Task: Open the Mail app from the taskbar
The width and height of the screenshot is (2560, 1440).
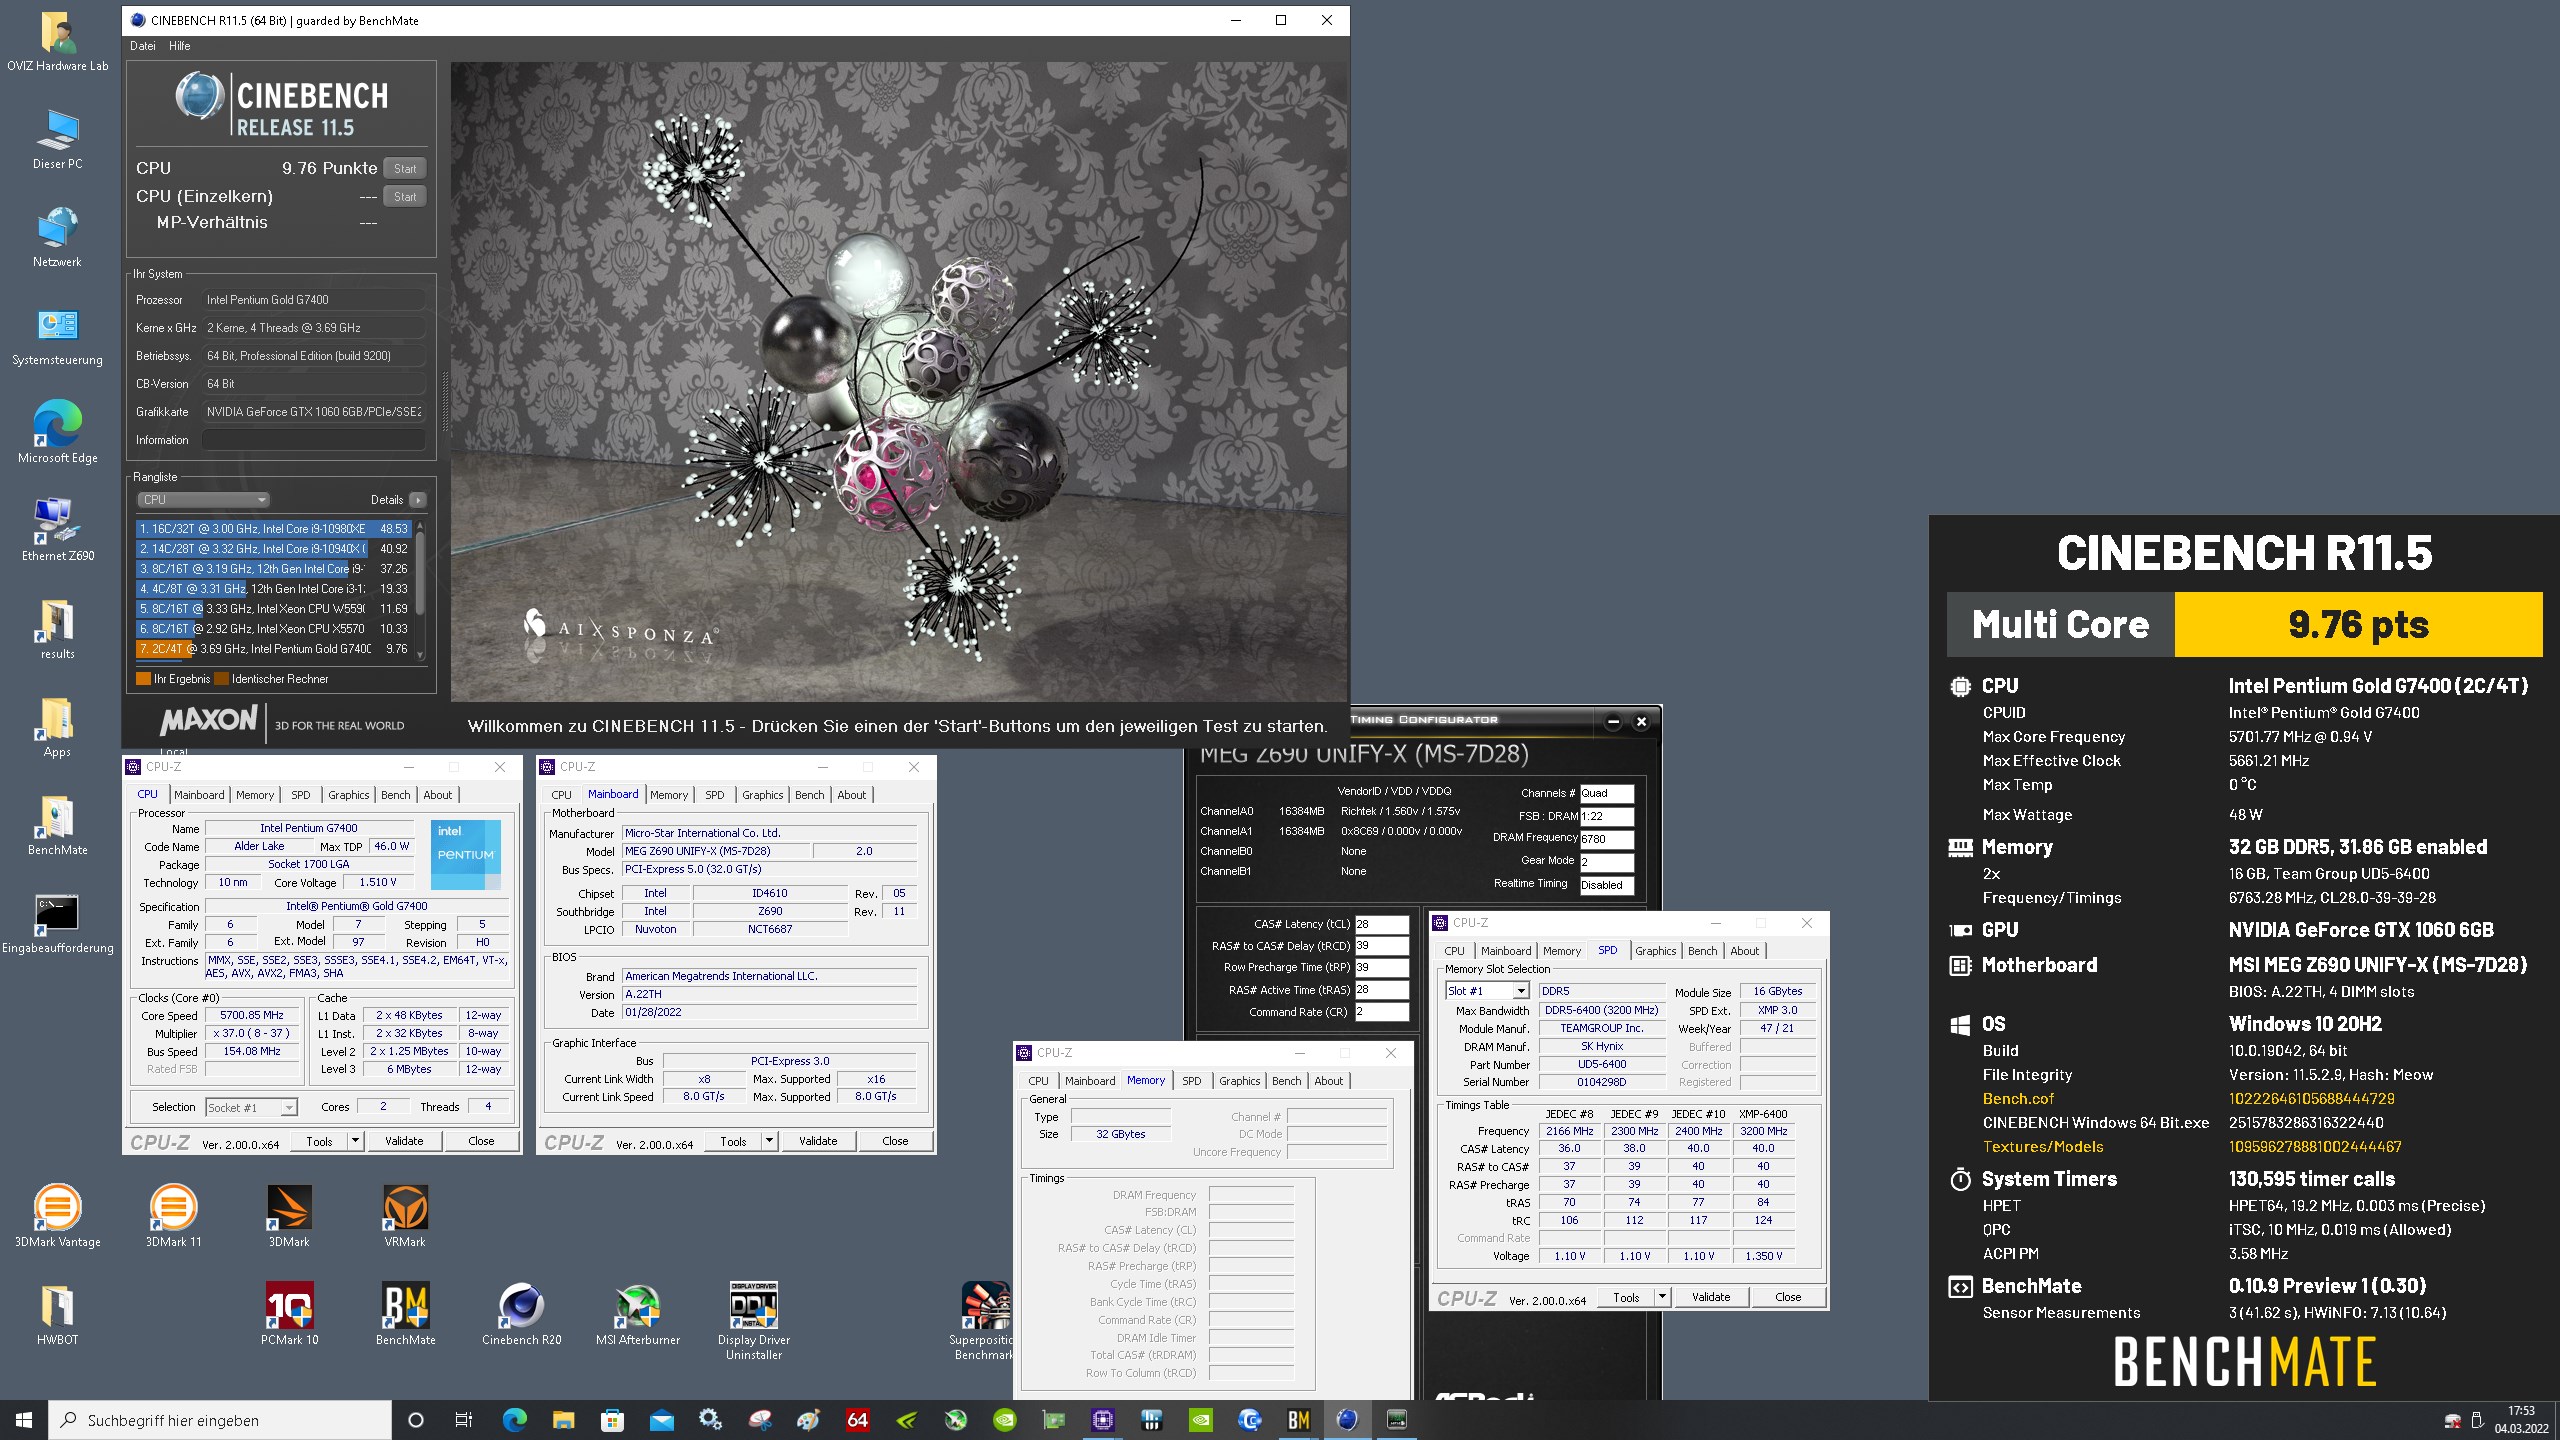Action: [661, 1419]
